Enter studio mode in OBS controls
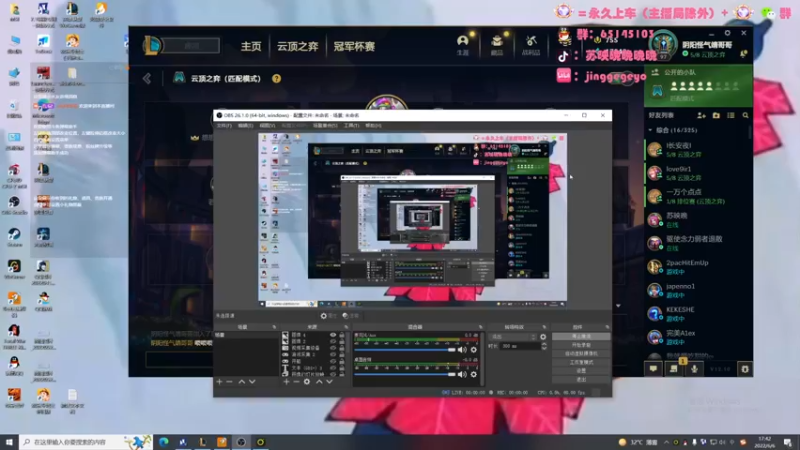Image resolution: width=800 pixels, height=450 pixels. click(x=581, y=362)
